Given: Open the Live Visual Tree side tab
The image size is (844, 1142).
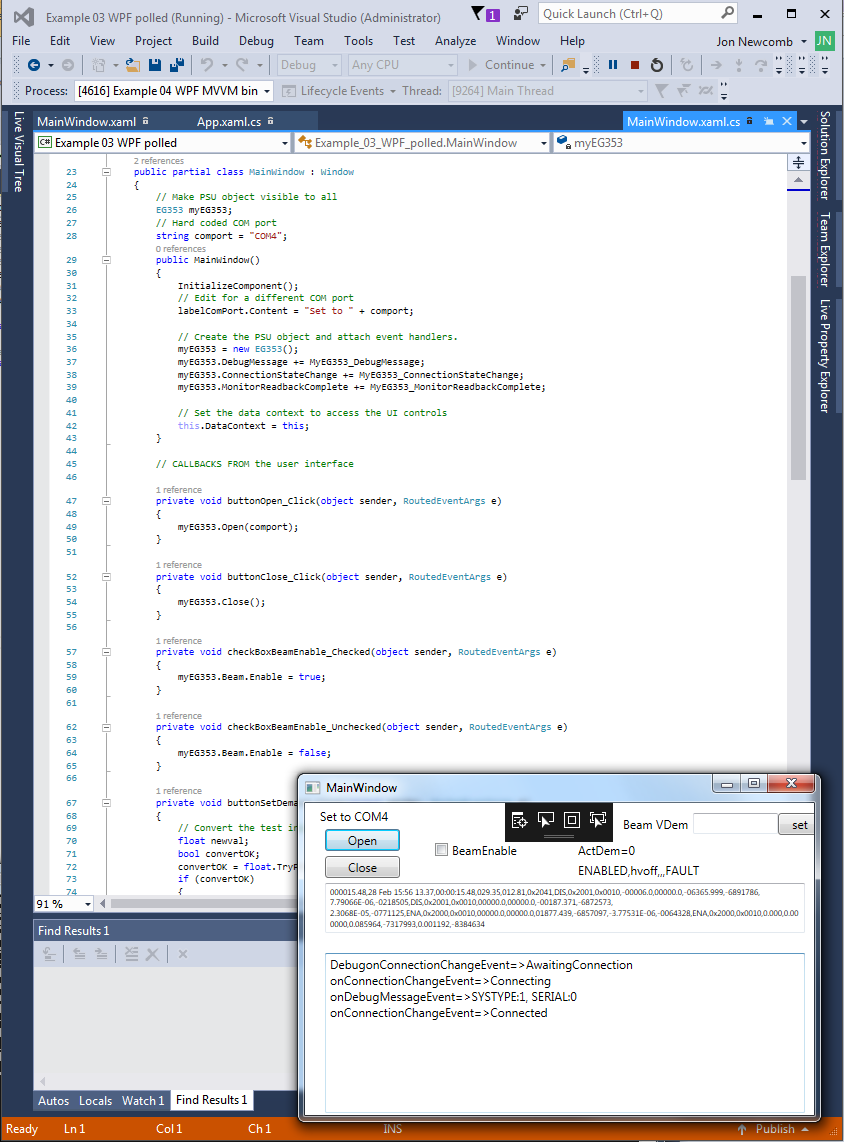Looking at the screenshot, I should pos(19,151).
